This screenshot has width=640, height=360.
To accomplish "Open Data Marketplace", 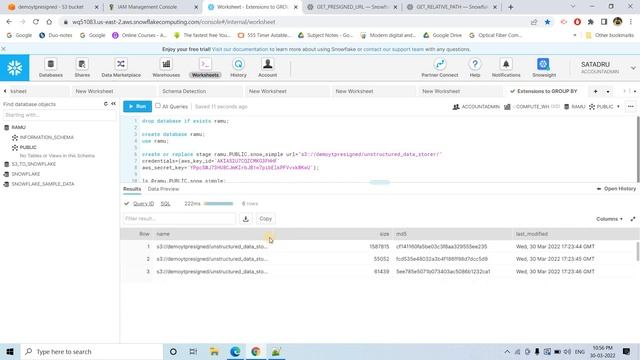I will pos(121,68).
